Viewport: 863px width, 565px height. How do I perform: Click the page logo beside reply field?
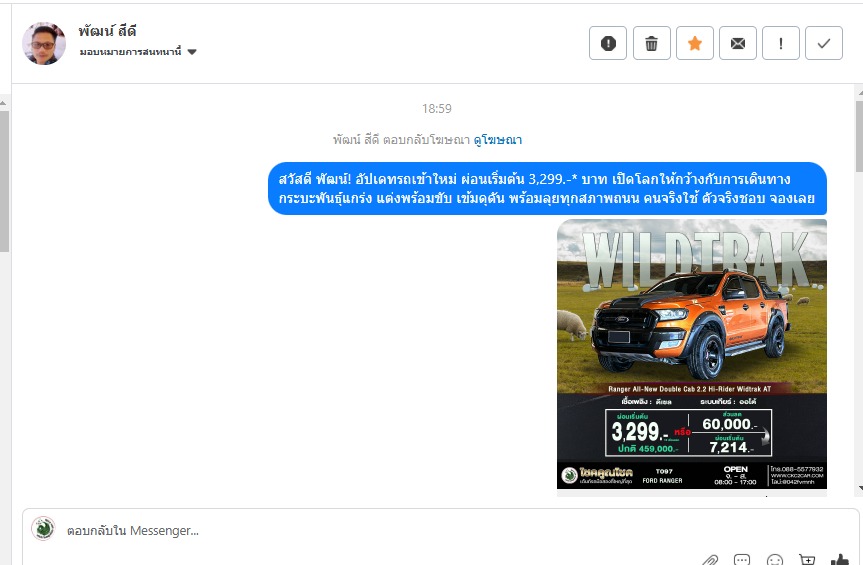tap(43, 529)
